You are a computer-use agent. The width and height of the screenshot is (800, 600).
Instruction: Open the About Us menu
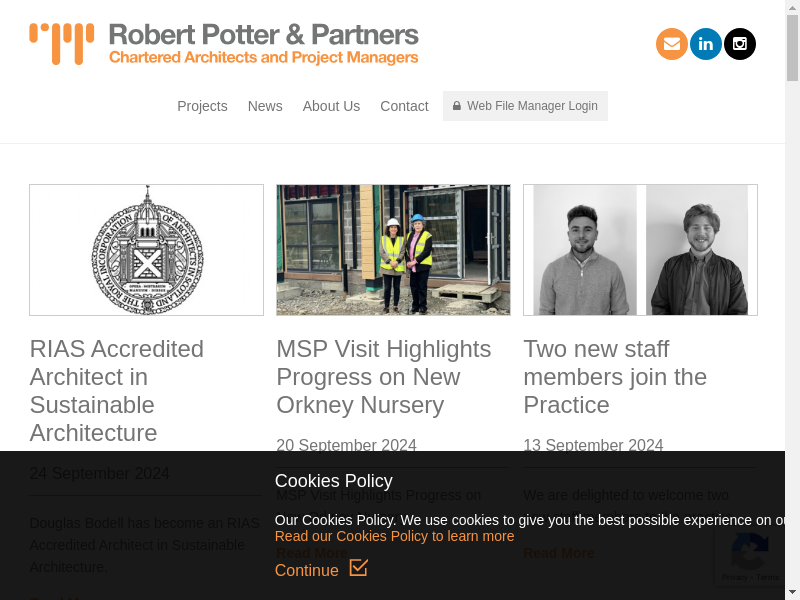tap(331, 106)
